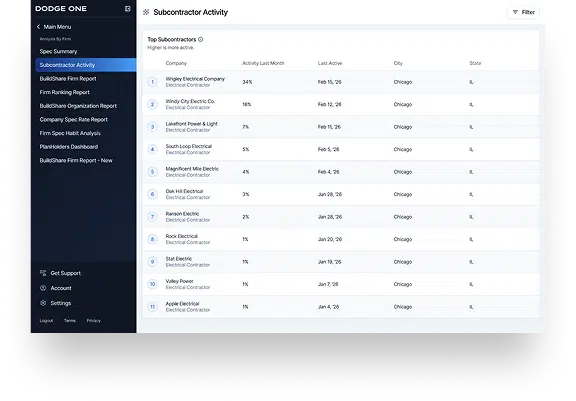Sort by Last Active column header
The height and width of the screenshot is (401, 576).
(x=330, y=63)
